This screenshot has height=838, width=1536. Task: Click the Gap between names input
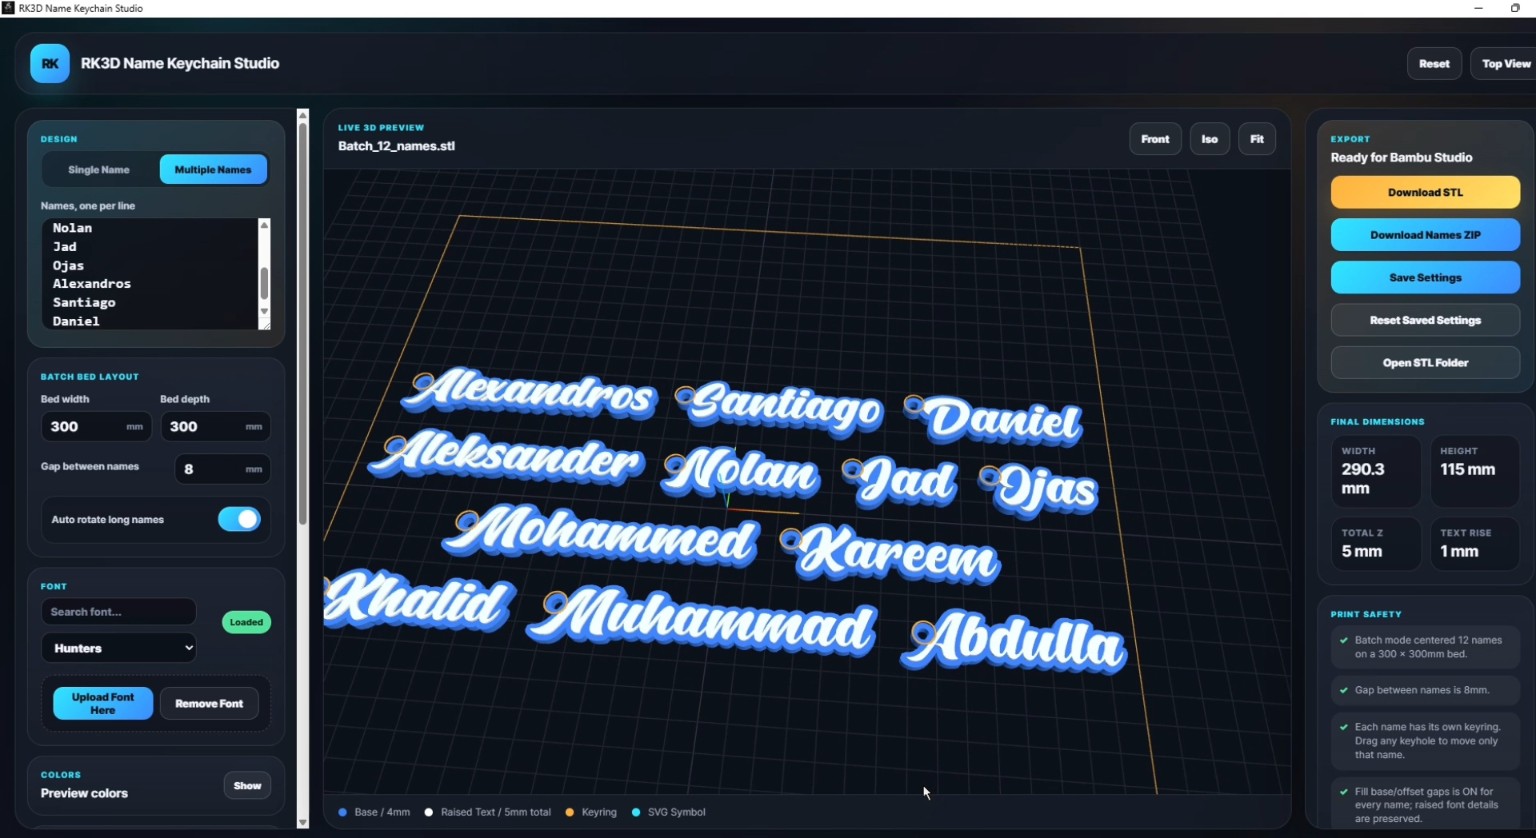222,469
